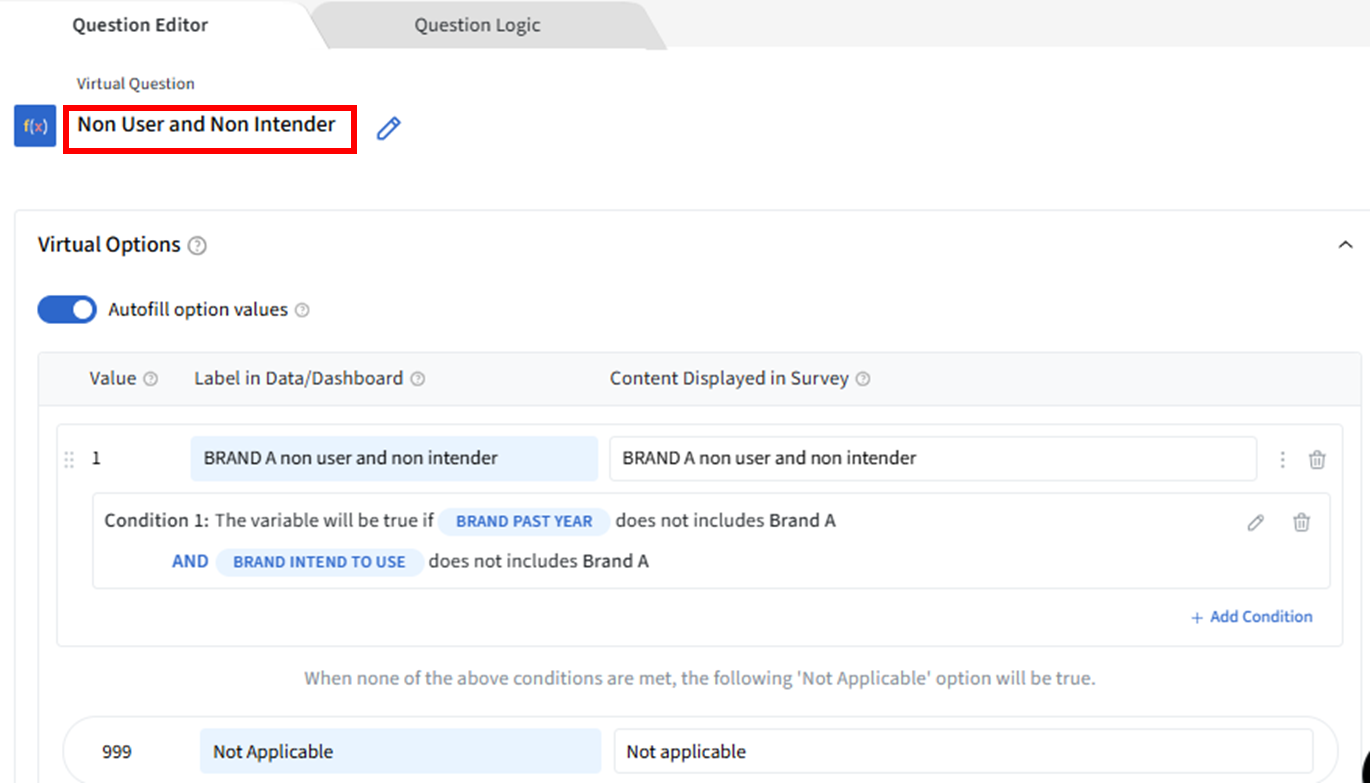
Task: Click the f(x) virtual question icon
Action: coord(35,126)
